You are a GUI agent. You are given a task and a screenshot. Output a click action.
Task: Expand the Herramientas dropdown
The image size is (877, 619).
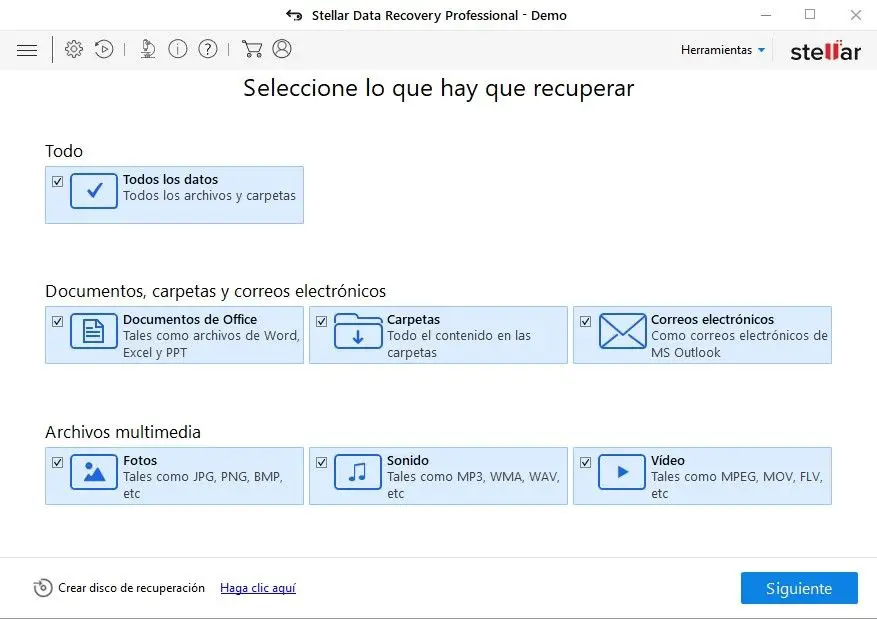(723, 50)
